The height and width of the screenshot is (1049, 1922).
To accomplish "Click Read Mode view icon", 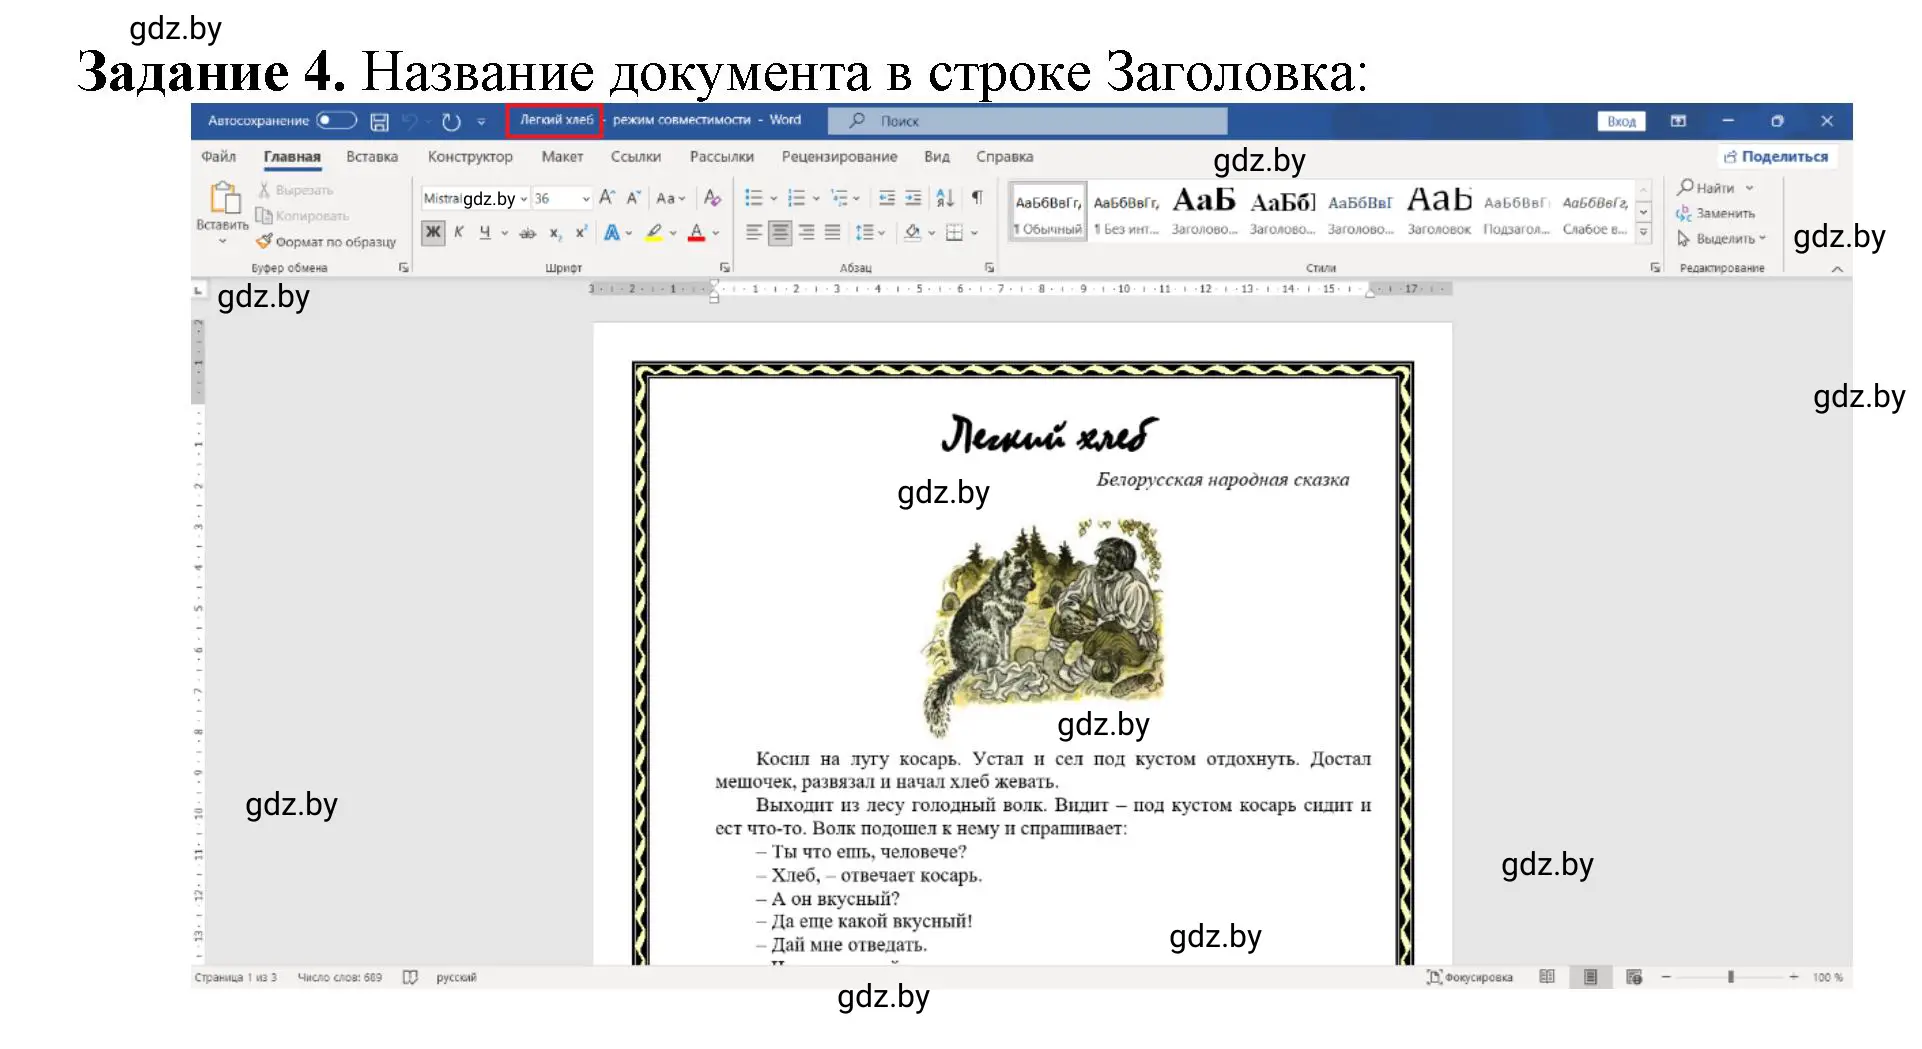I will coord(1547,977).
